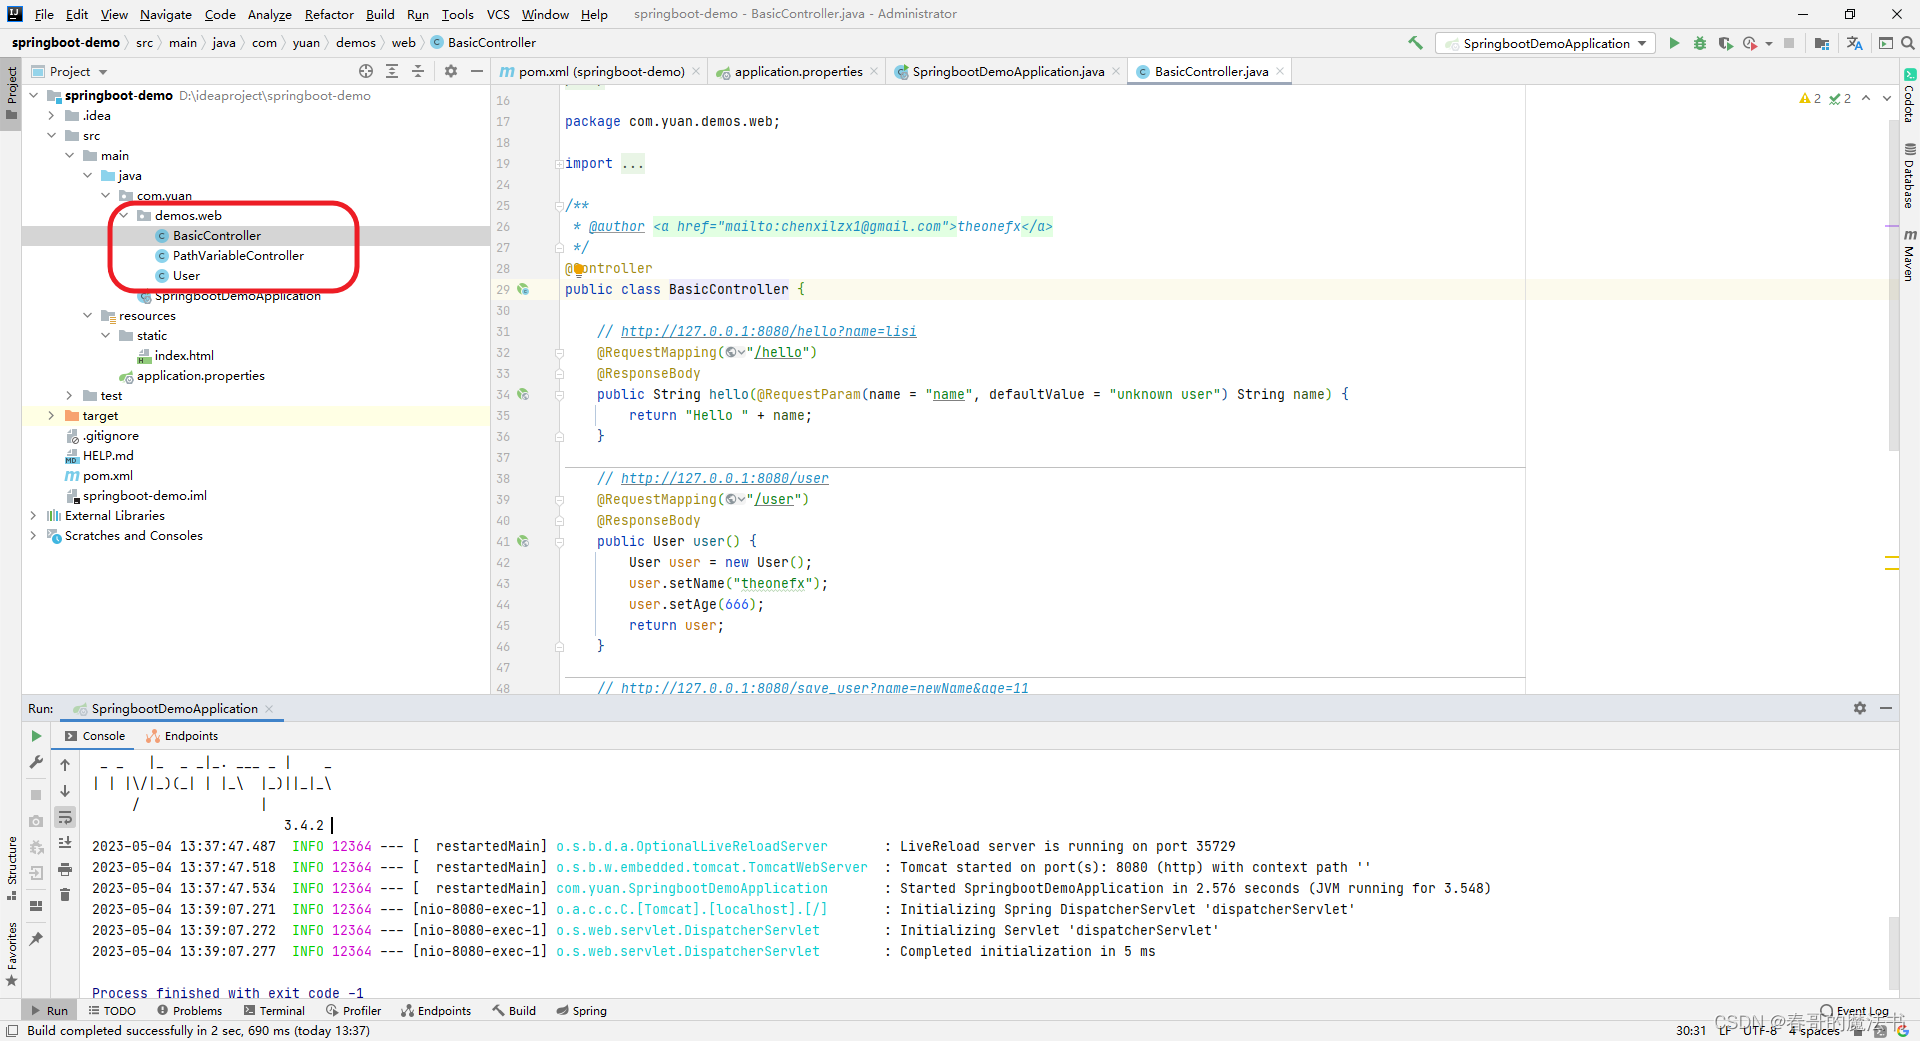Unfold the collapsed import statements
1920x1041 pixels.
point(632,163)
